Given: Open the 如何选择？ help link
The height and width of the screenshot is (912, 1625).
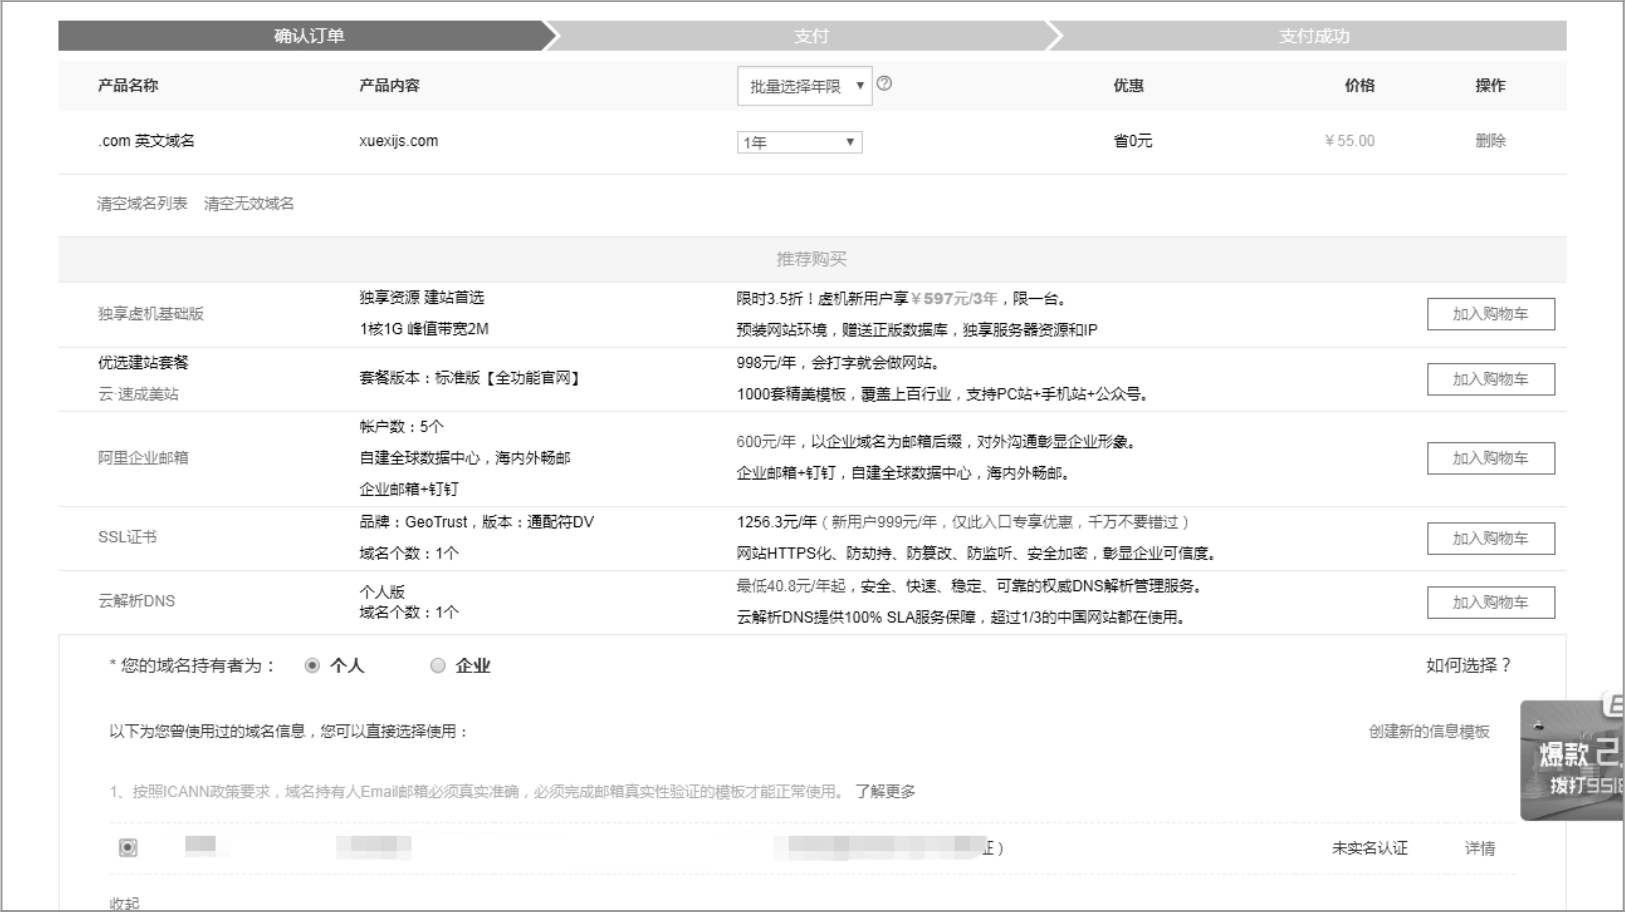Looking at the screenshot, I should point(1468,666).
